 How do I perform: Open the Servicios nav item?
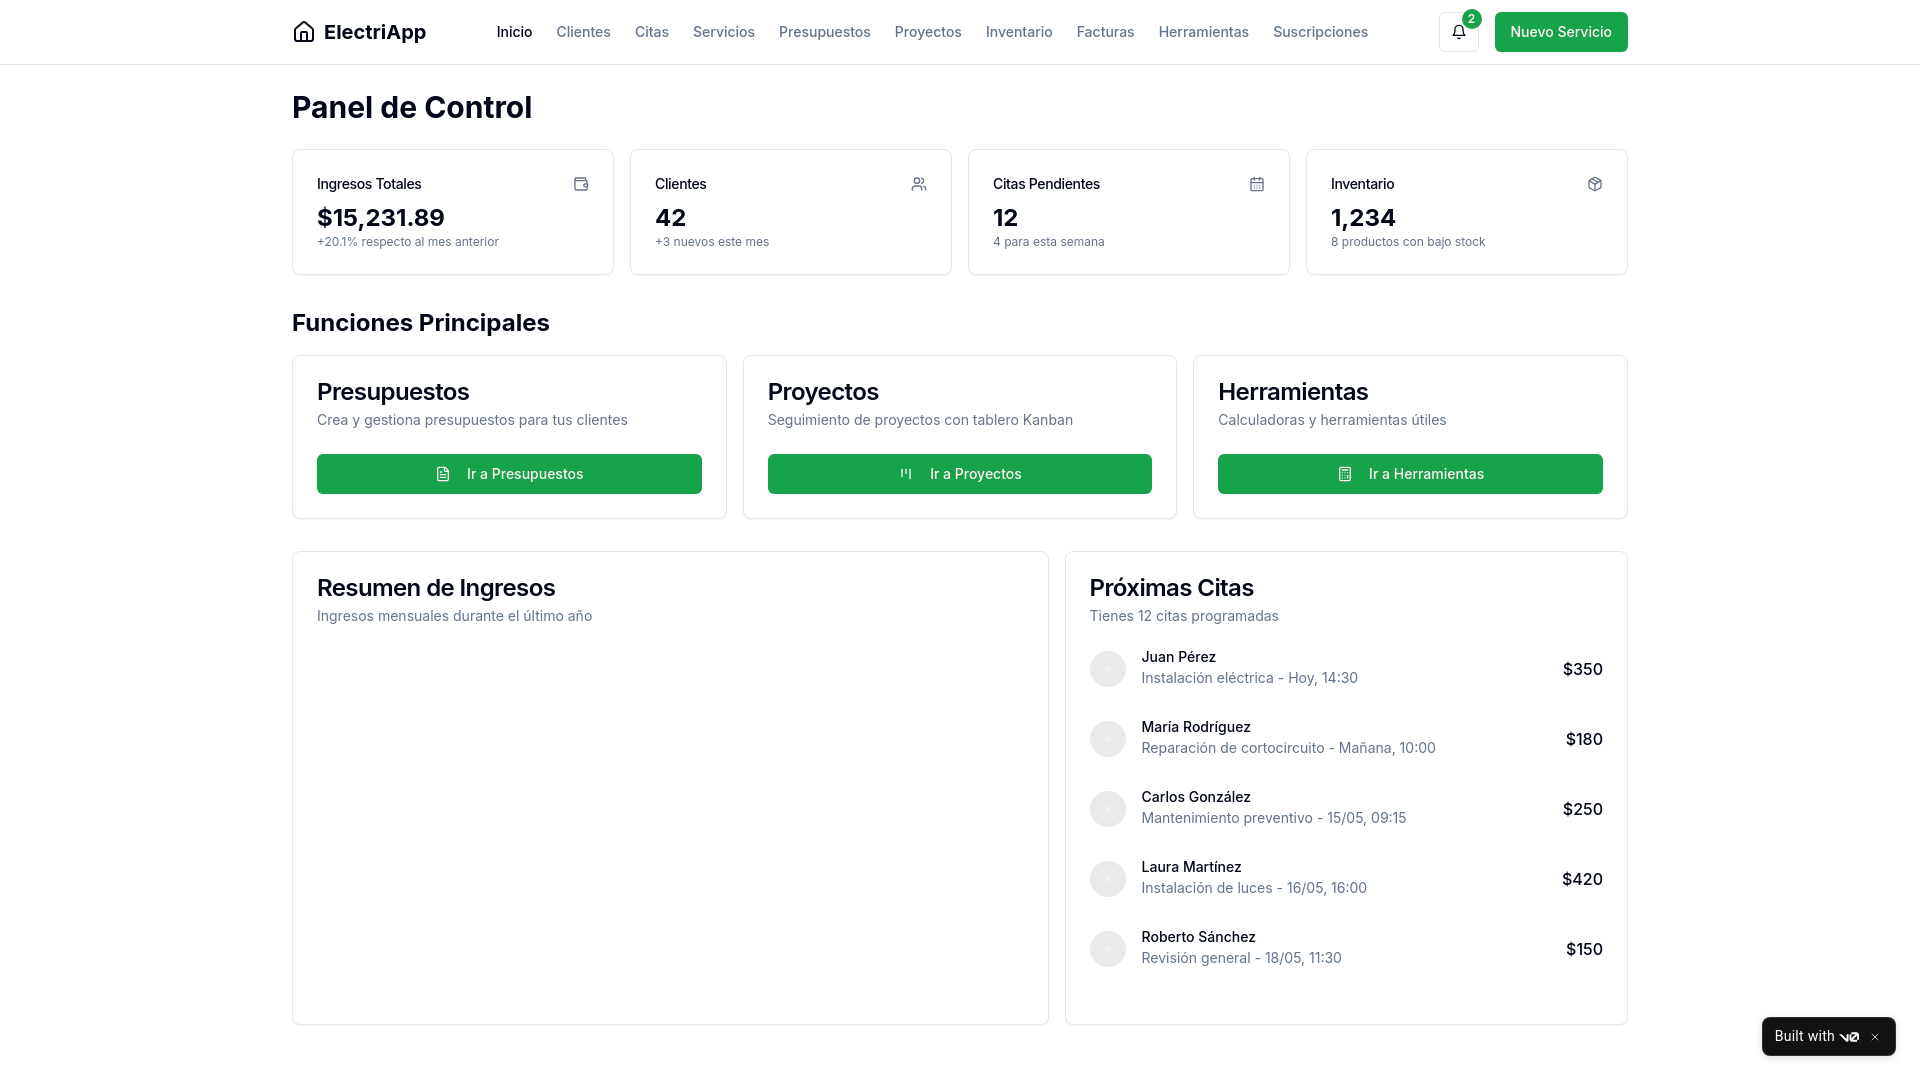pos(724,32)
